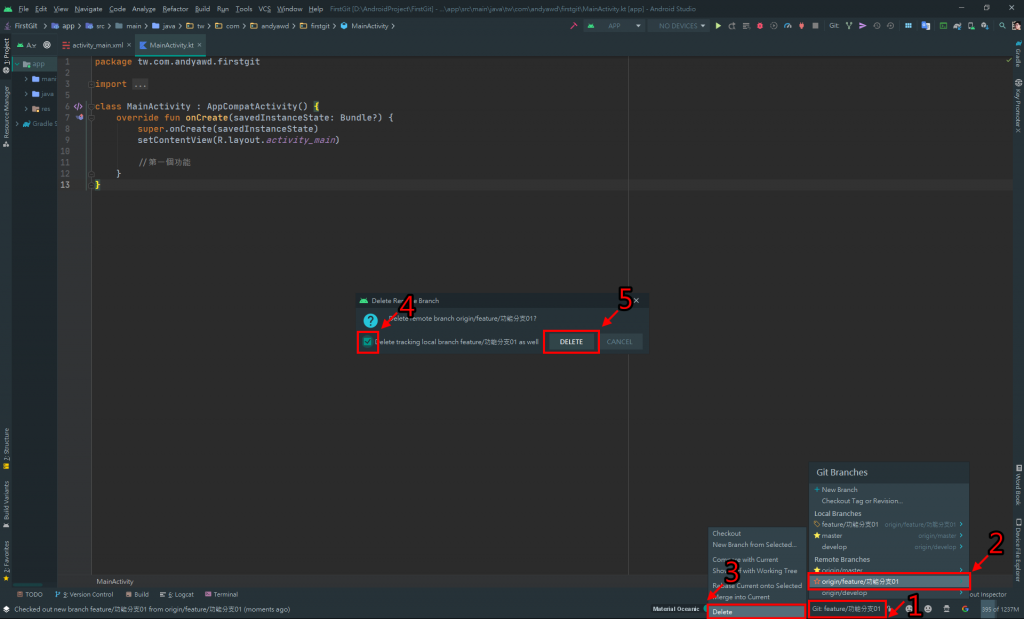Expand Gradle Scripts in project tree
1024x619 pixels.
point(18,123)
